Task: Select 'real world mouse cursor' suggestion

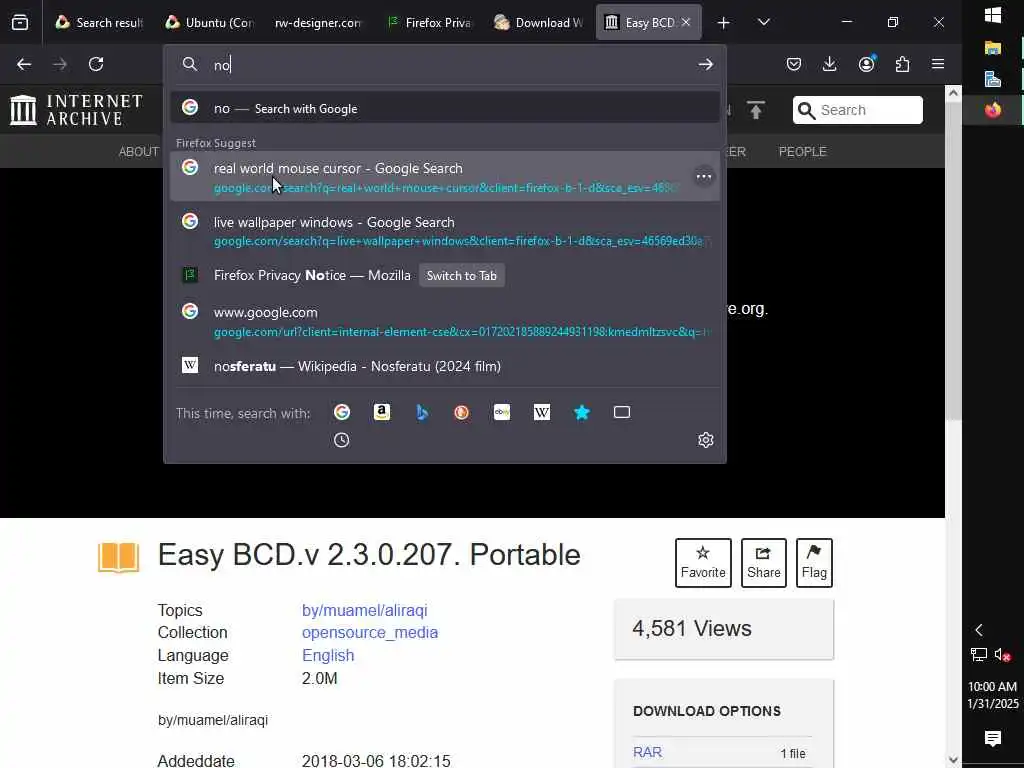Action: coord(445,177)
